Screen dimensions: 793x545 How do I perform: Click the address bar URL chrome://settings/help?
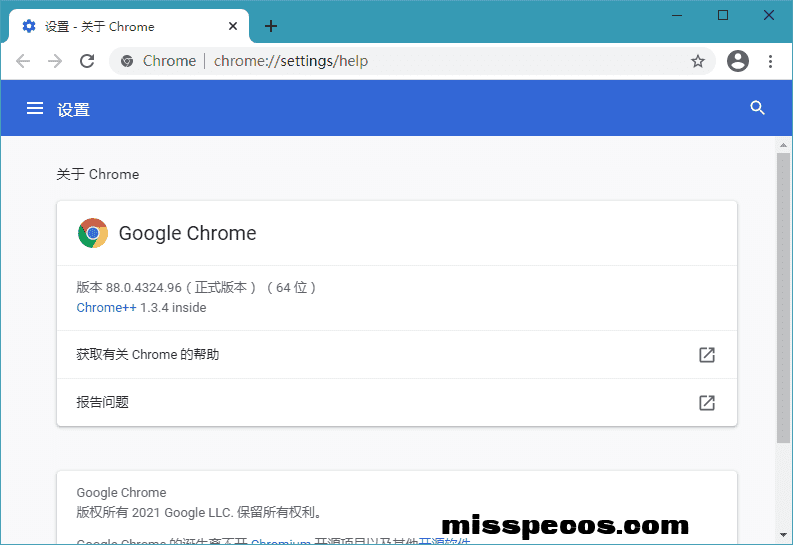291,61
